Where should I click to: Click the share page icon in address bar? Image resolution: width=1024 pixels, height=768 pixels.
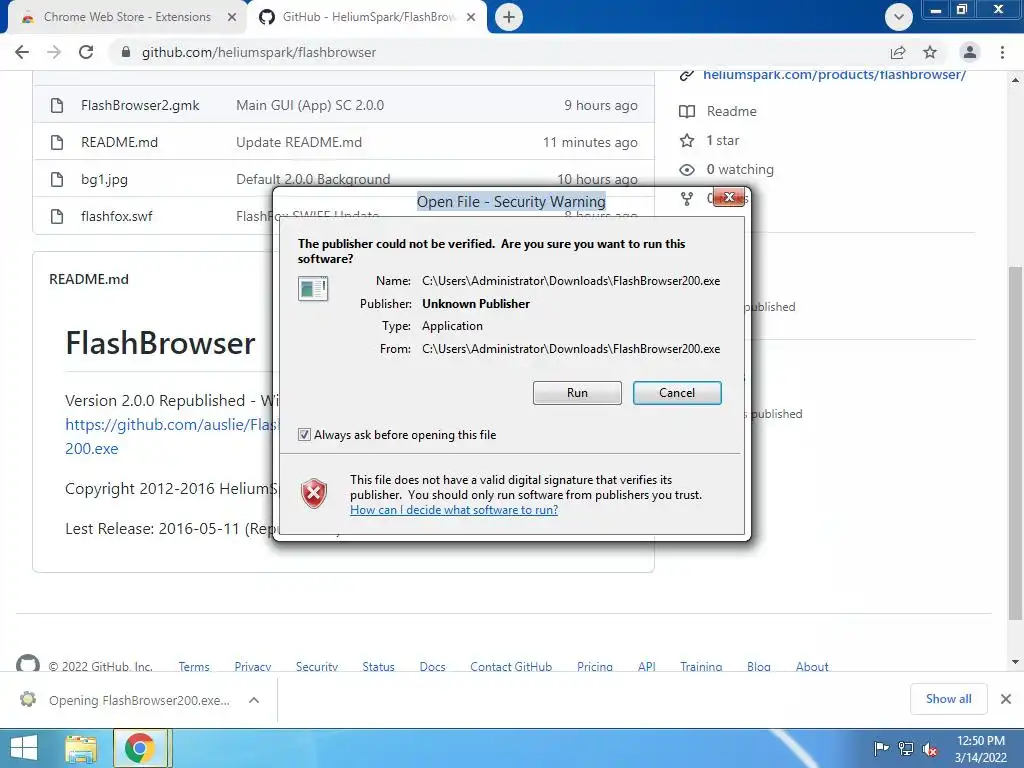coord(898,52)
